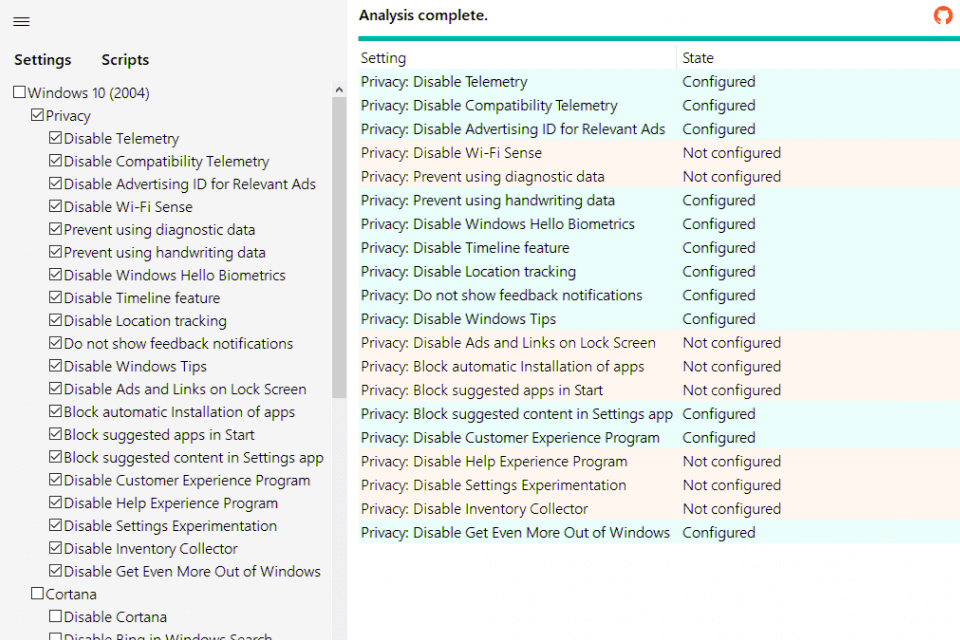Image resolution: width=960 pixels, height=640 pixels.
Task: Uncheck Disable Wi-Fi Sense checkbox
Action: pyautogui.click(x=56, y=206)
